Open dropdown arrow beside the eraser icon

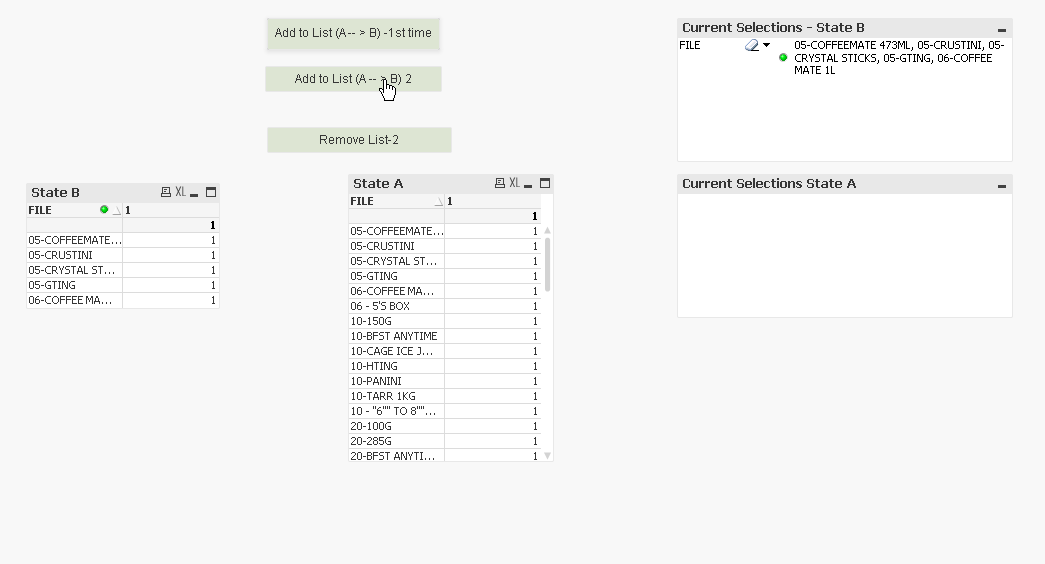click(766, 45)
